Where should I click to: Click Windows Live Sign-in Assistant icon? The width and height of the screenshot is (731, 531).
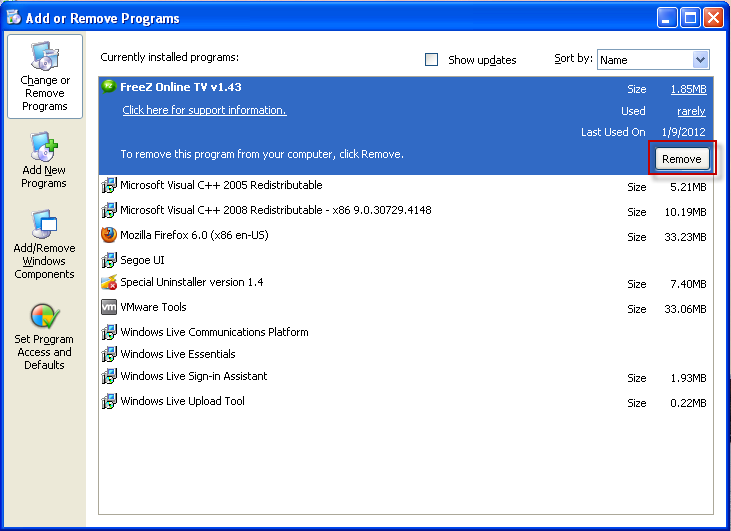(x=109, y=376)
